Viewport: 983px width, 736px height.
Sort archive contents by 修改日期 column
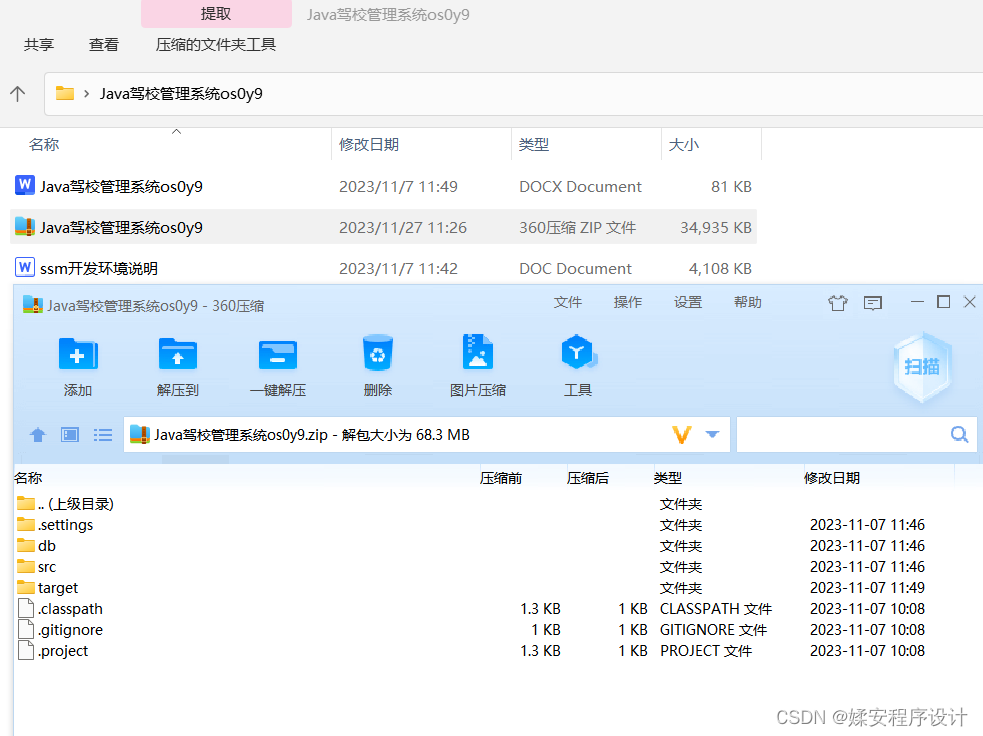(831, 478)
